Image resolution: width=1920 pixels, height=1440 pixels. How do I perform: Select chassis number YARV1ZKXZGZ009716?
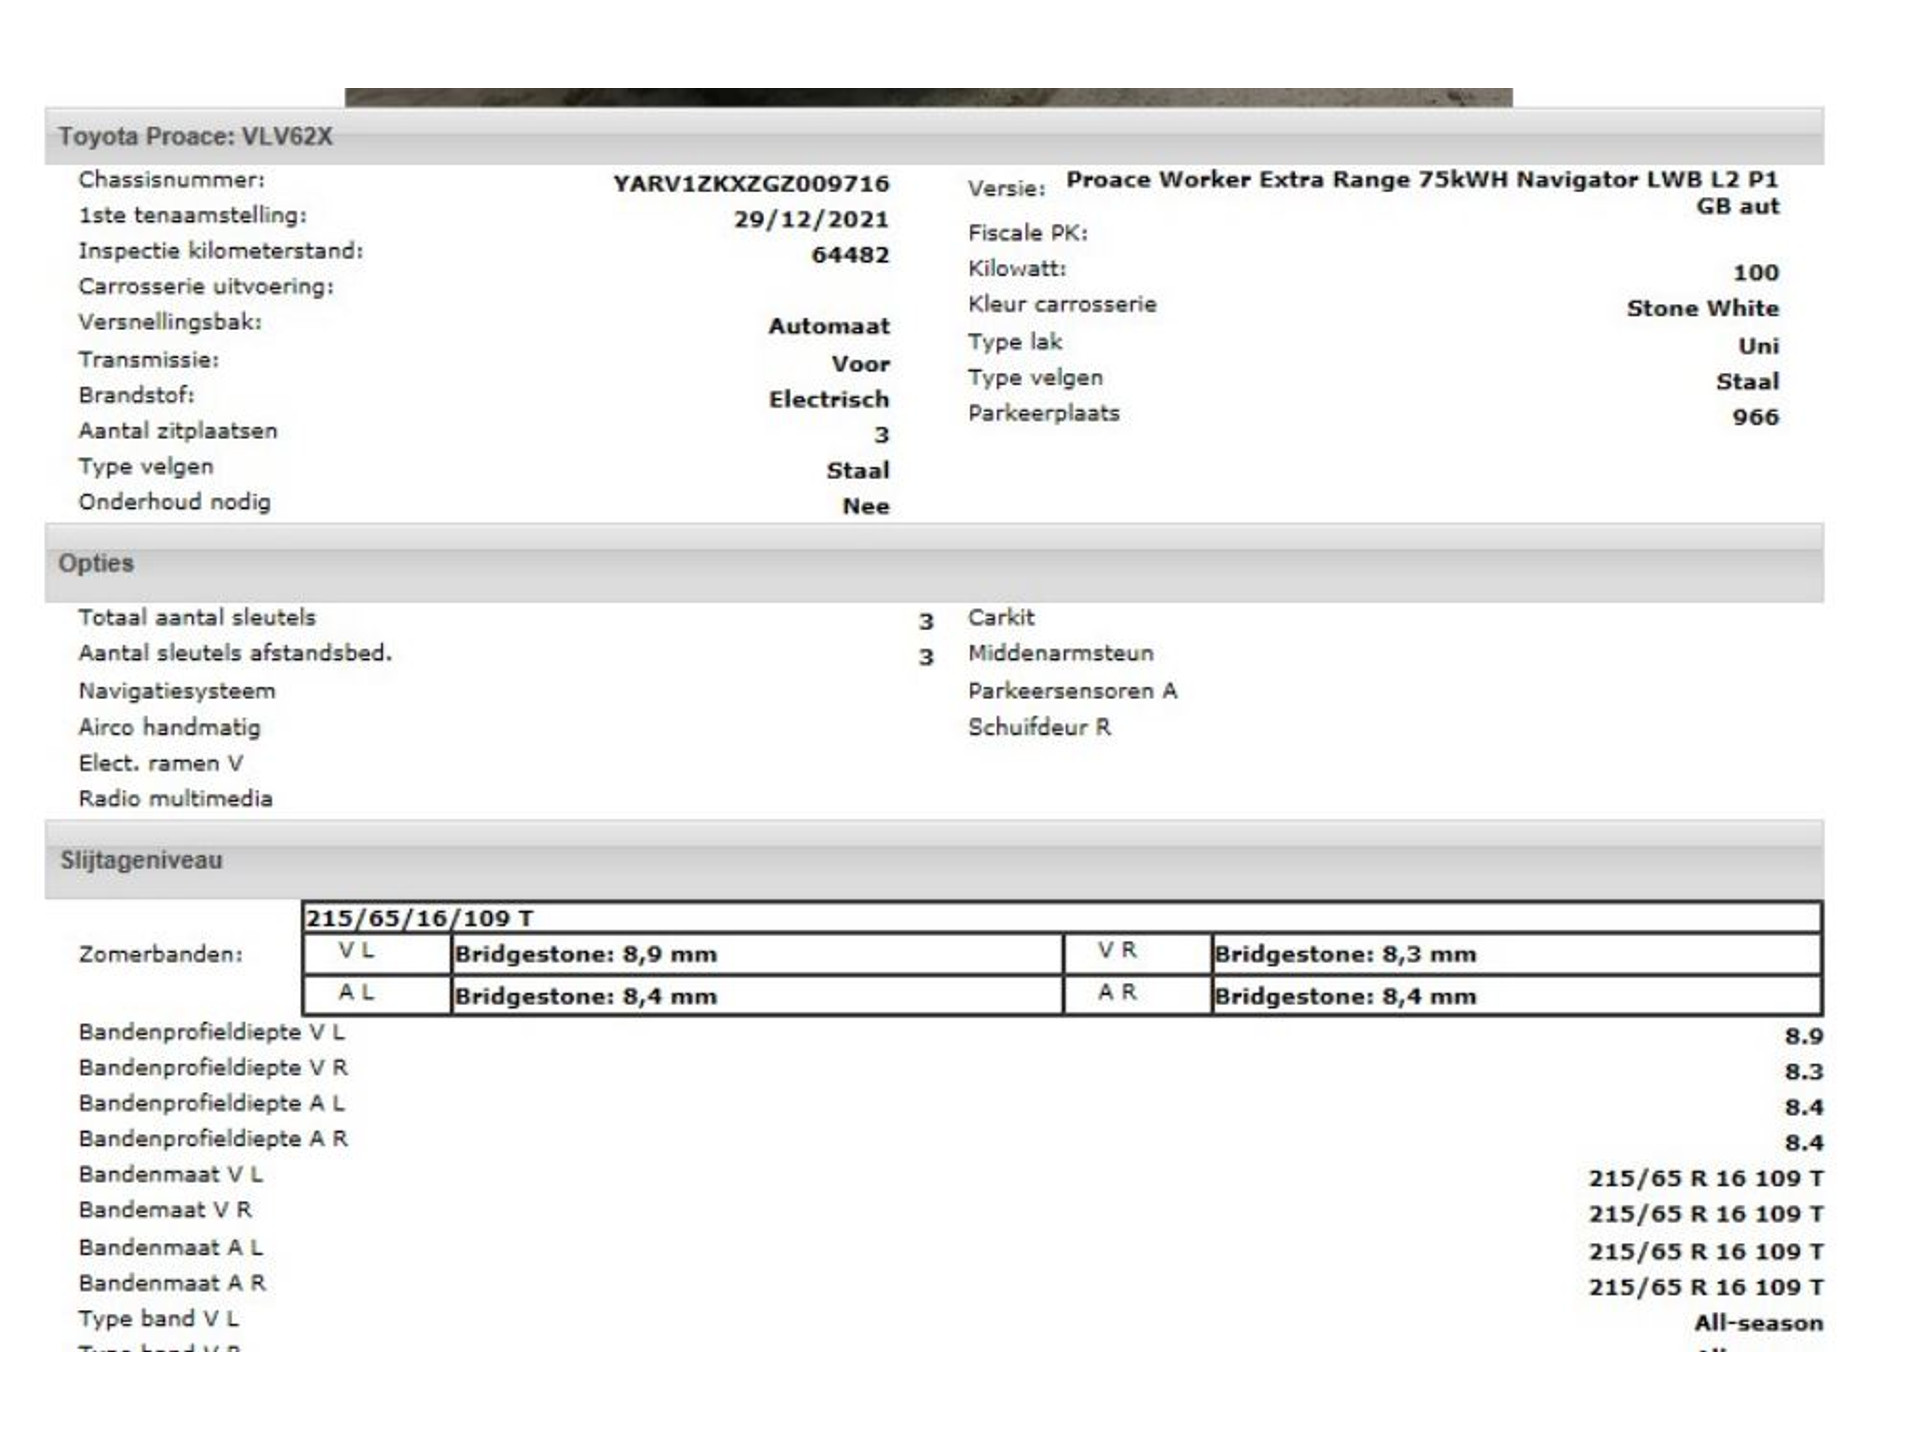coord(751,184)
